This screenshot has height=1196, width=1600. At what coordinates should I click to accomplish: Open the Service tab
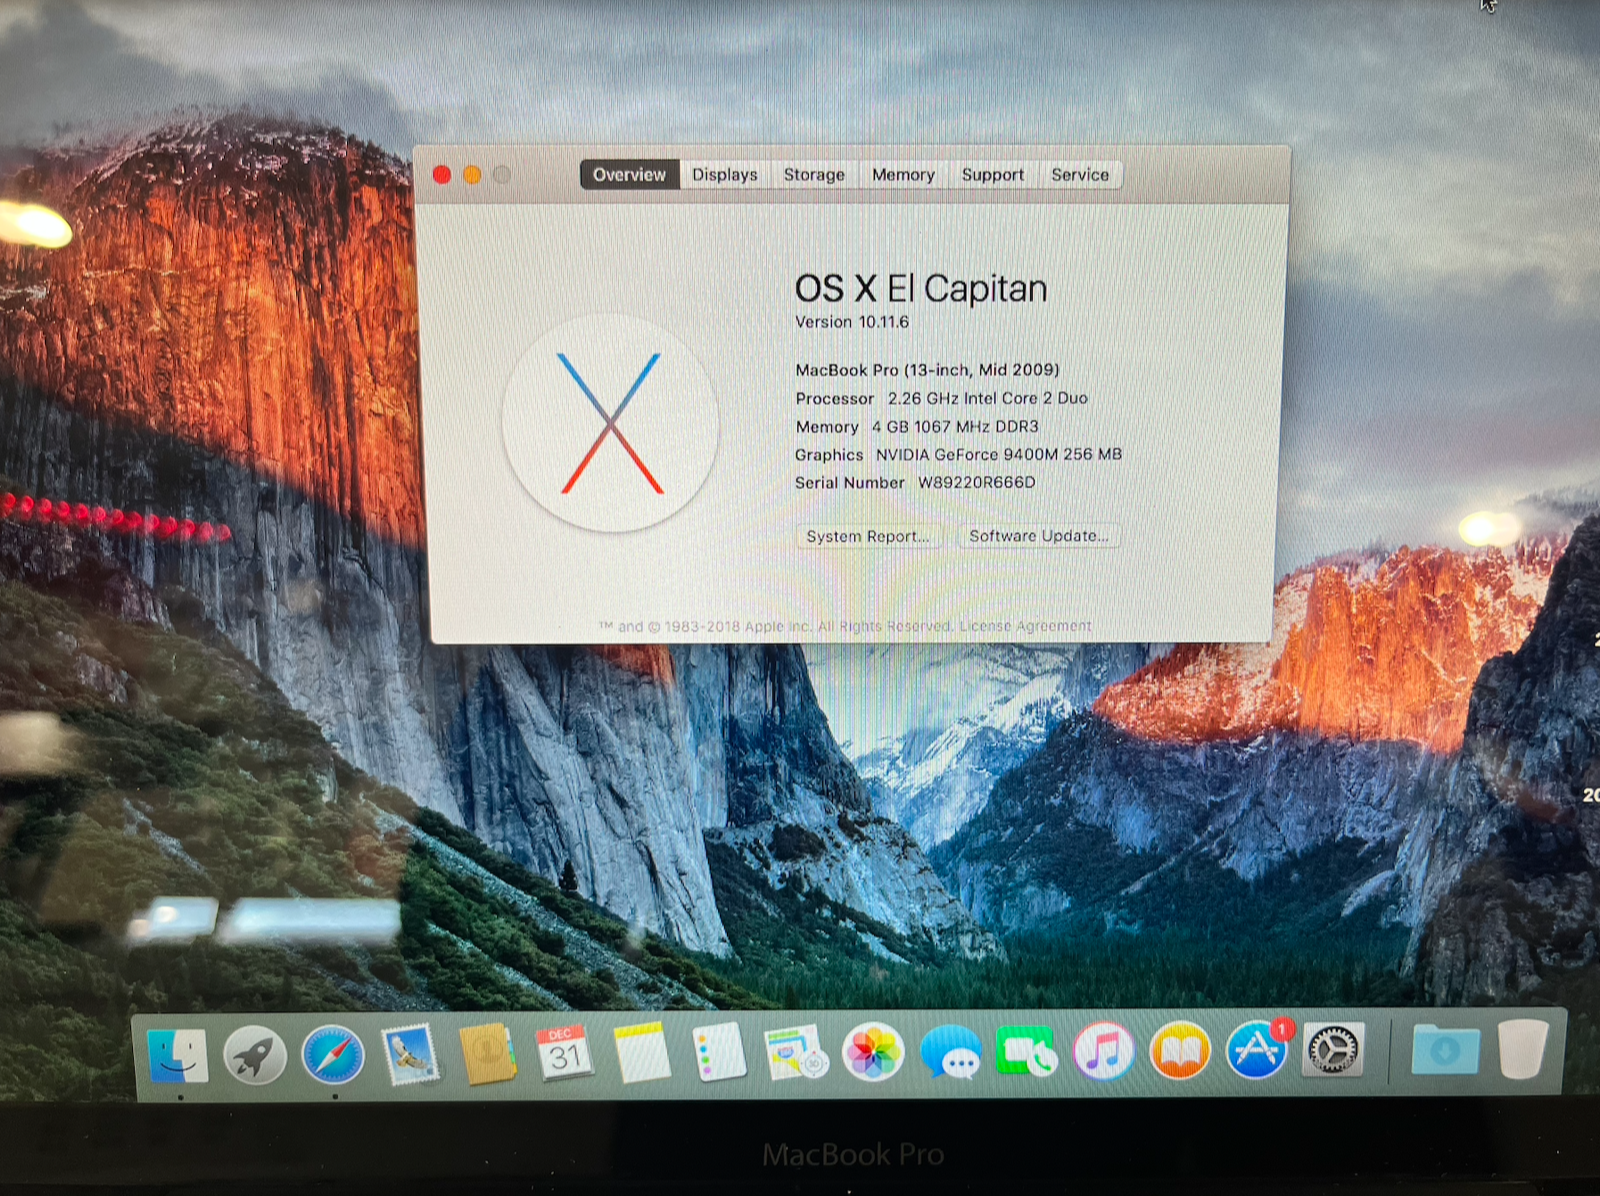point(1080,174)
